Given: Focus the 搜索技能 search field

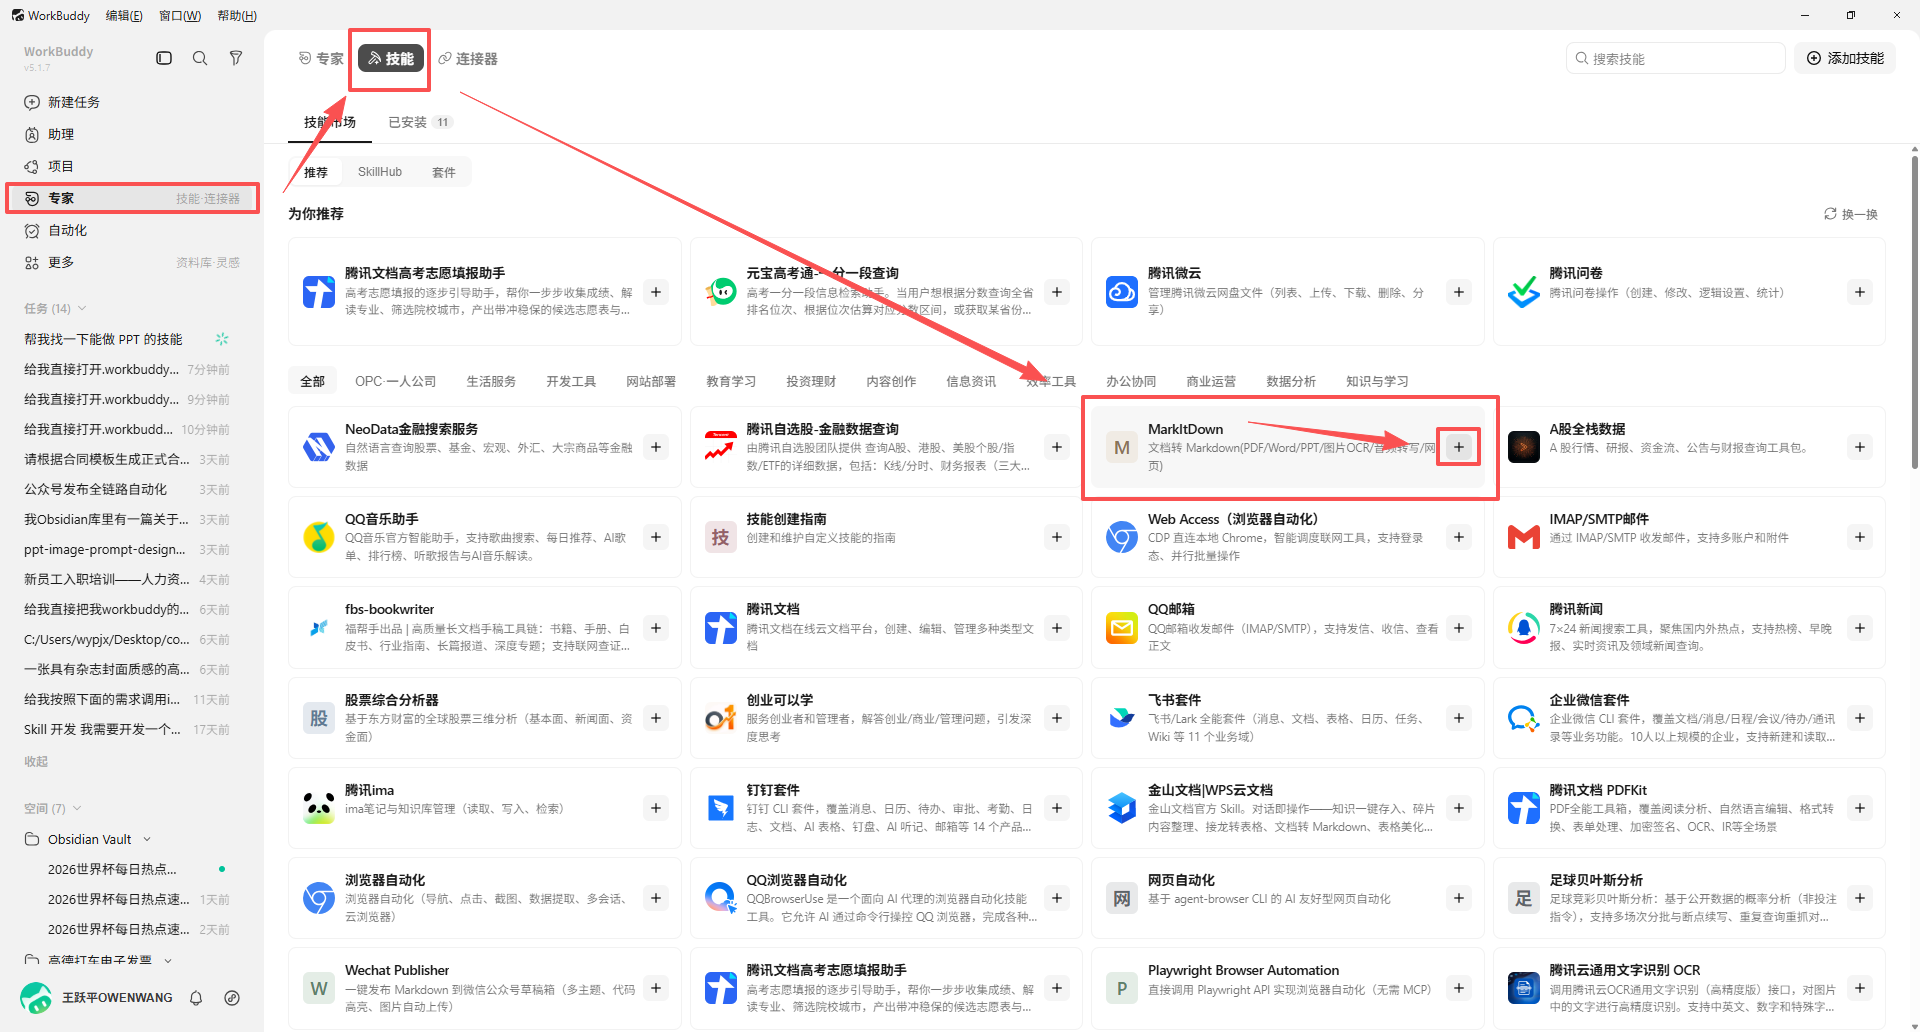Looking at the screenshot, I should point(1676,58).
